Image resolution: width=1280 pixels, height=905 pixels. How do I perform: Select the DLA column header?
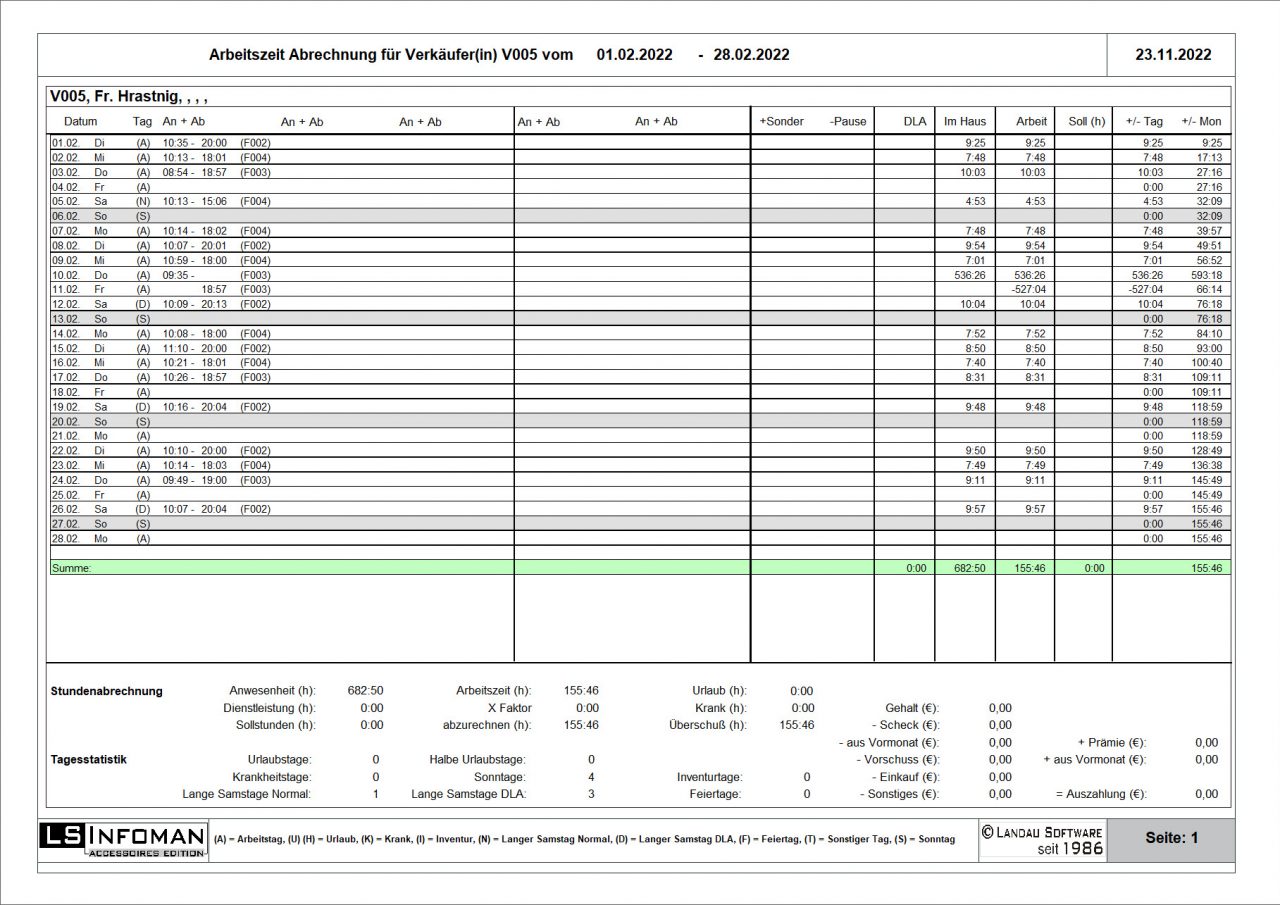click(x=914, y=121)
